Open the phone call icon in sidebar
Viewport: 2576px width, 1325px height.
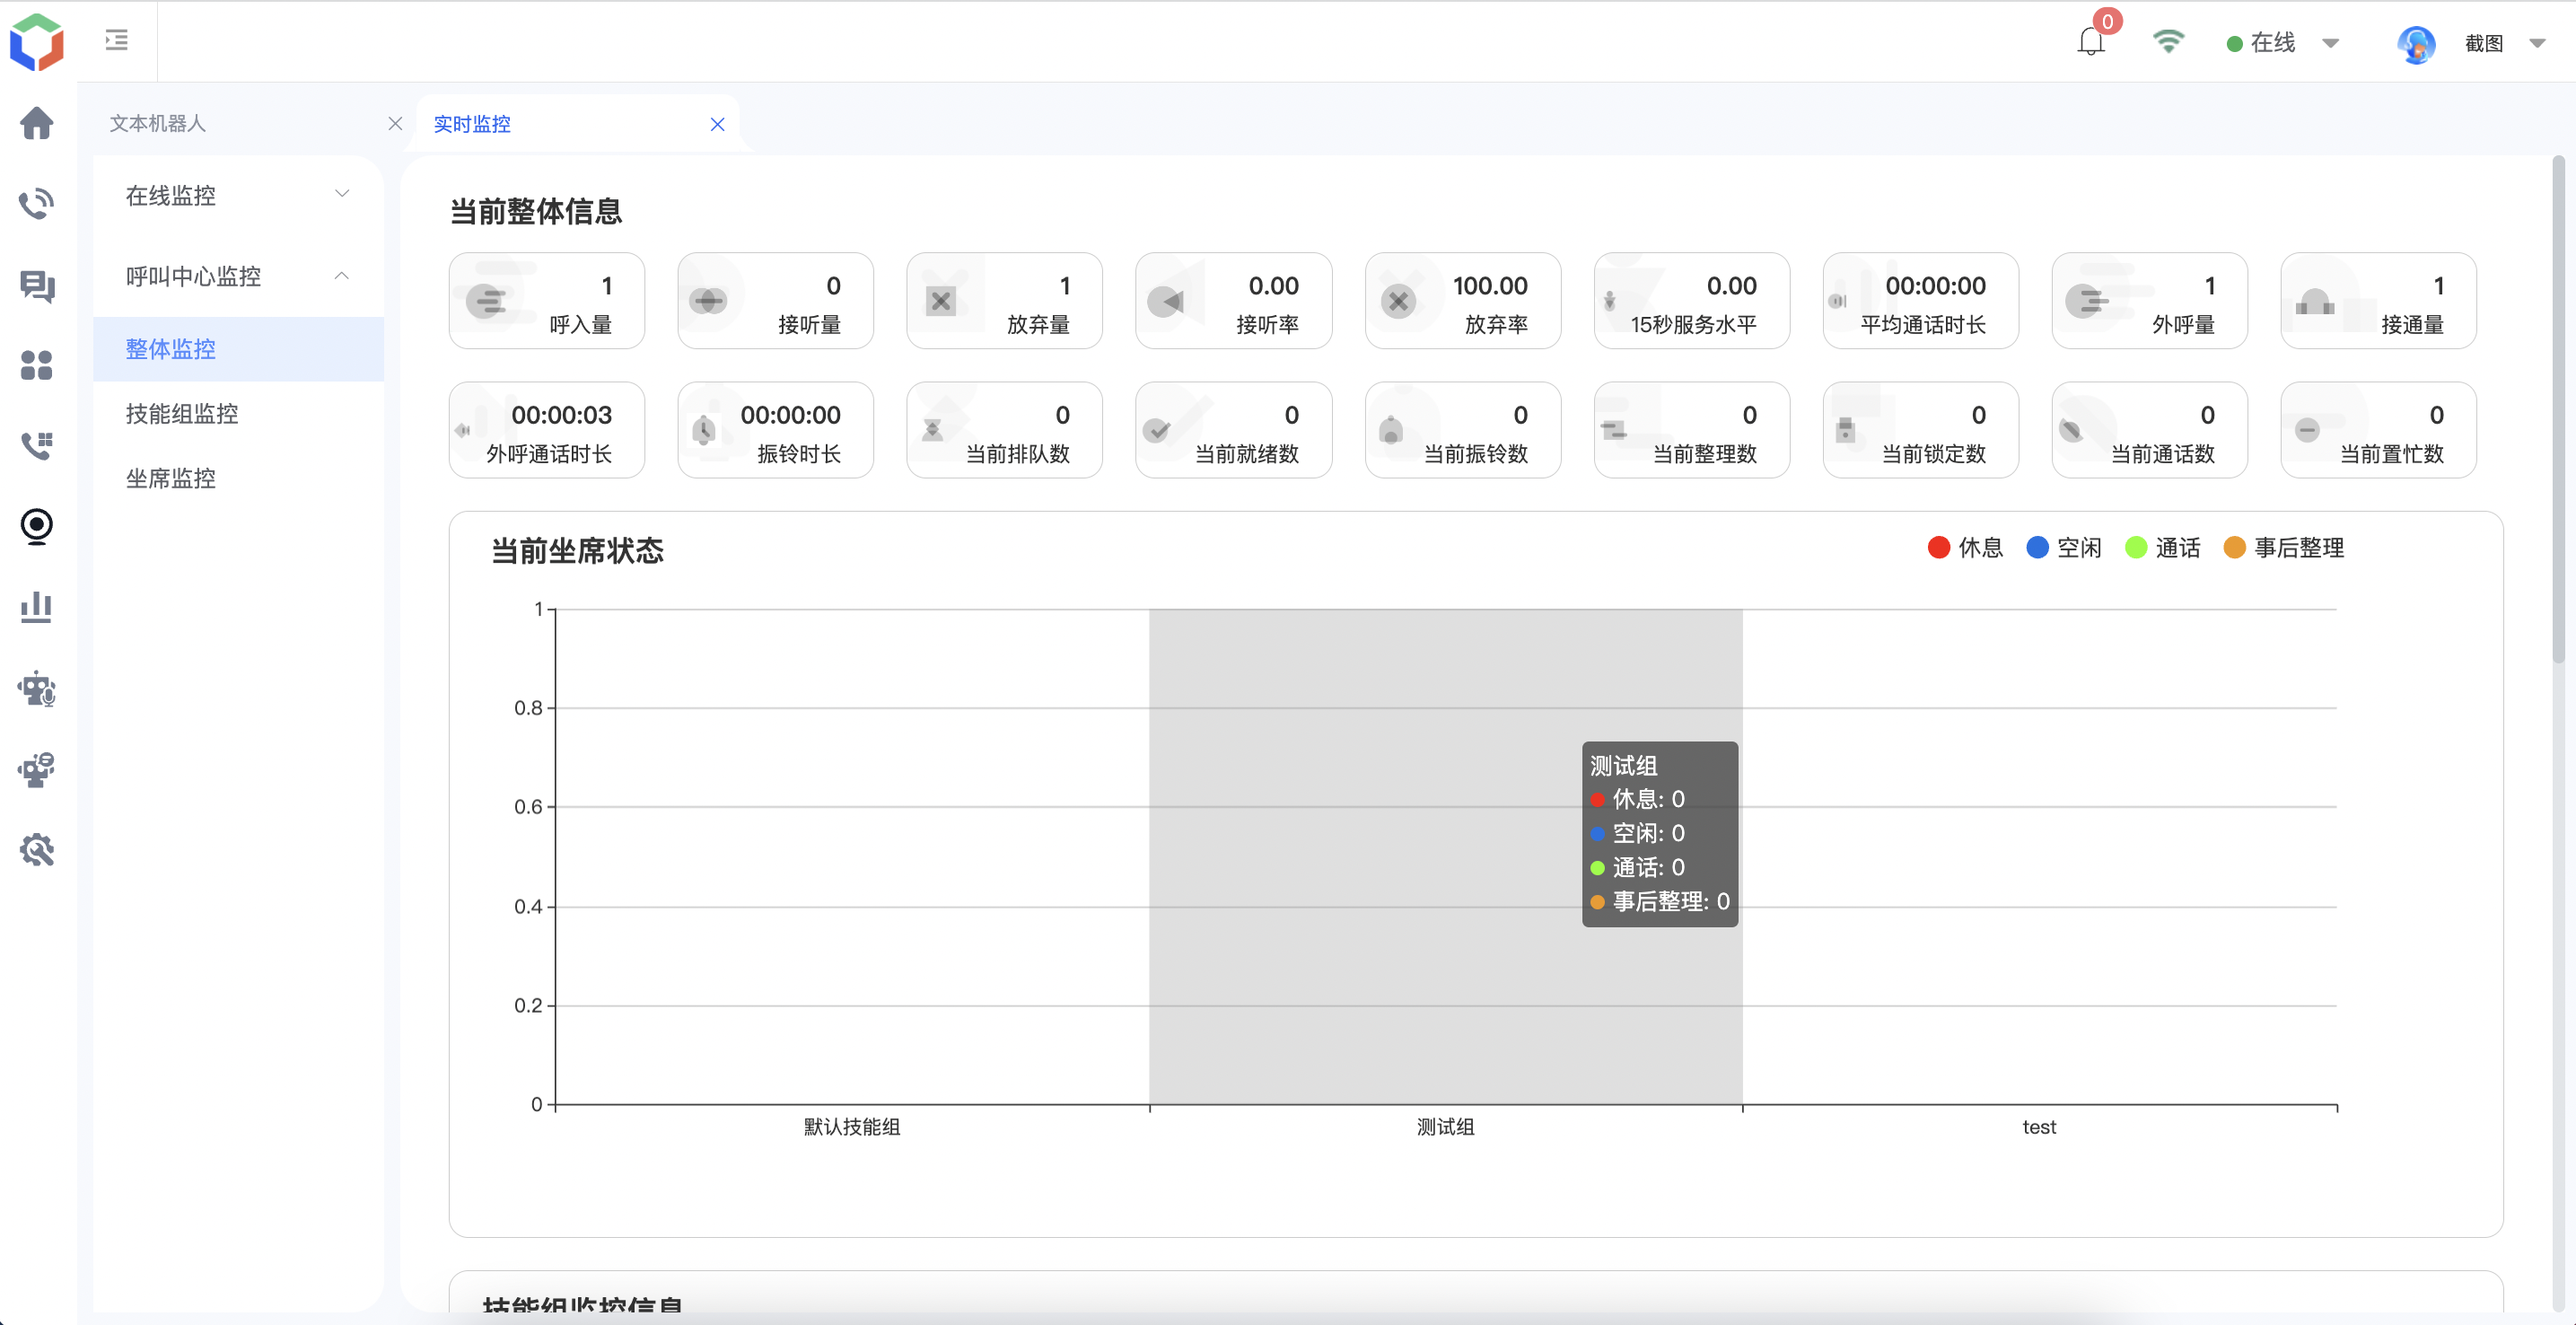point(37,203)
